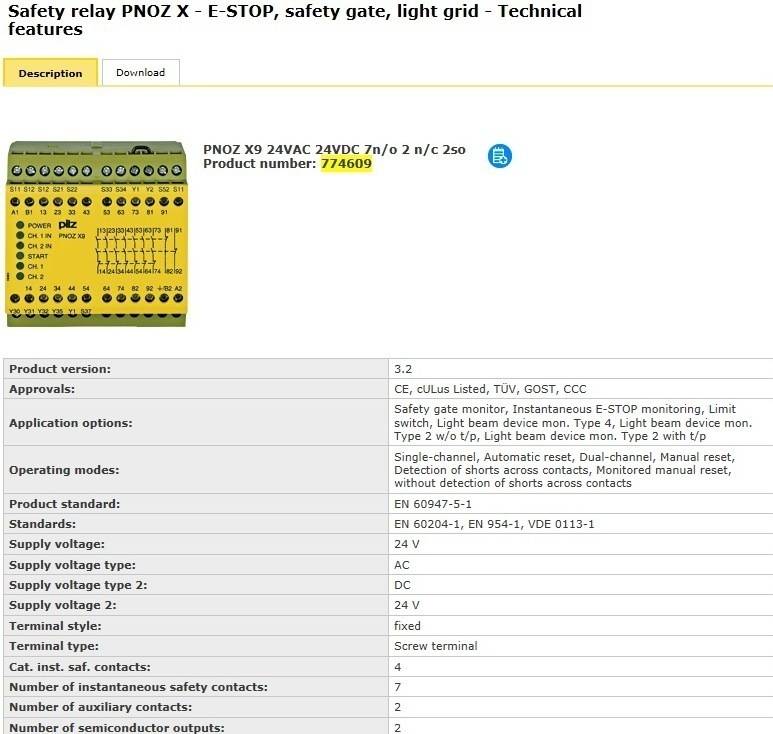This screenshot has height=734, width=773.
Task: Click Number of semiconductor outputs label
Action: point(117,728)
